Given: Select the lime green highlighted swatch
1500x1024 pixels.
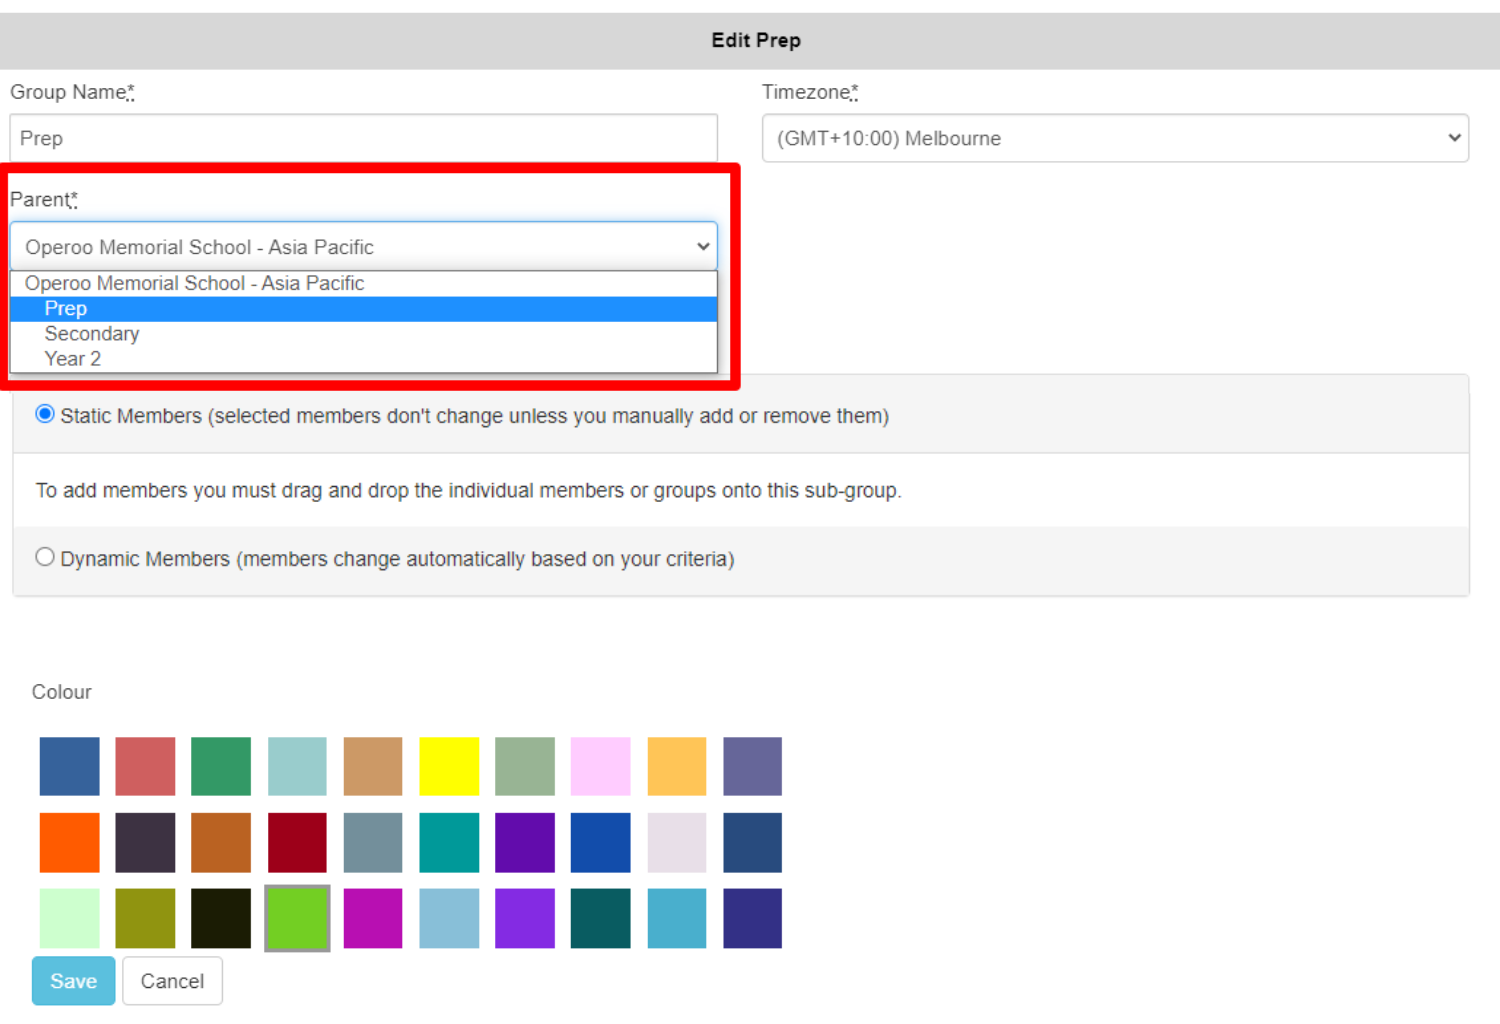Looking at the screenshot, I should tap(297, 918).
